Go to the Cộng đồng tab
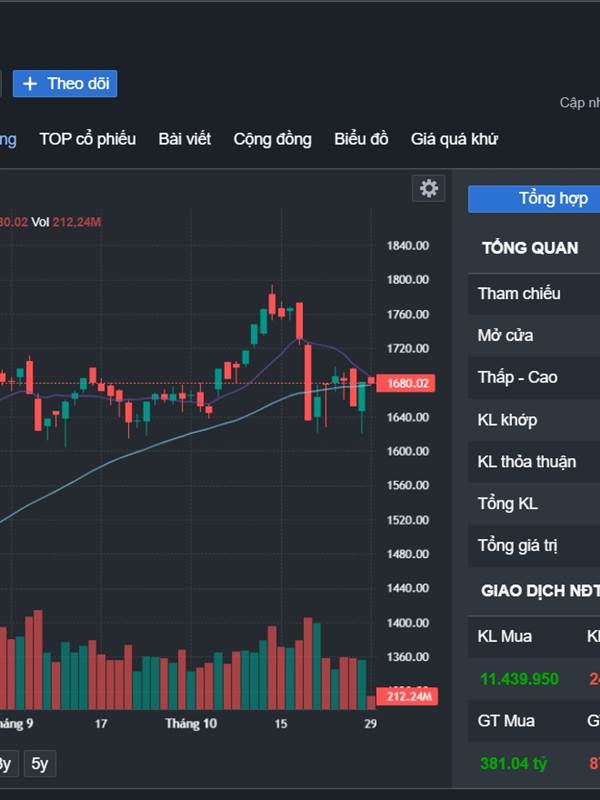This screenshot has width=600, height=800. click(272, 139)
